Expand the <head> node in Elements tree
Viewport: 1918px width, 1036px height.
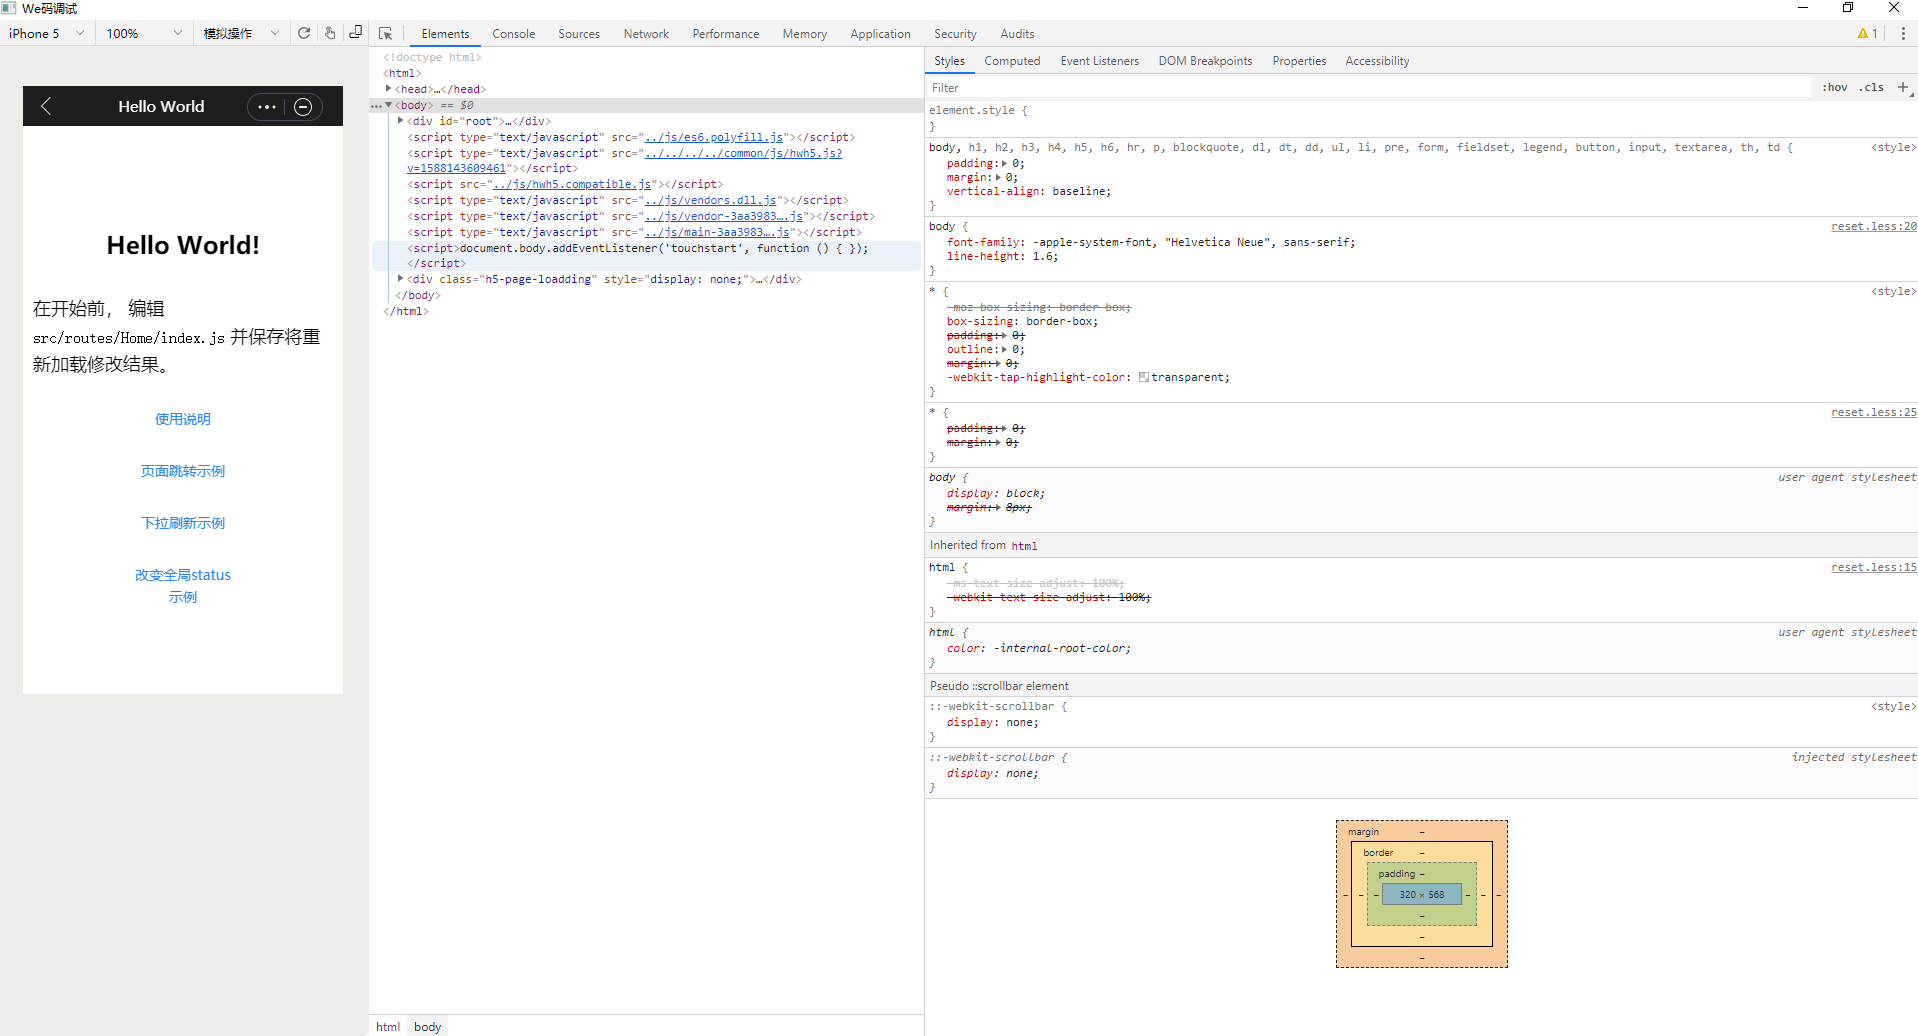coord(390,89)
